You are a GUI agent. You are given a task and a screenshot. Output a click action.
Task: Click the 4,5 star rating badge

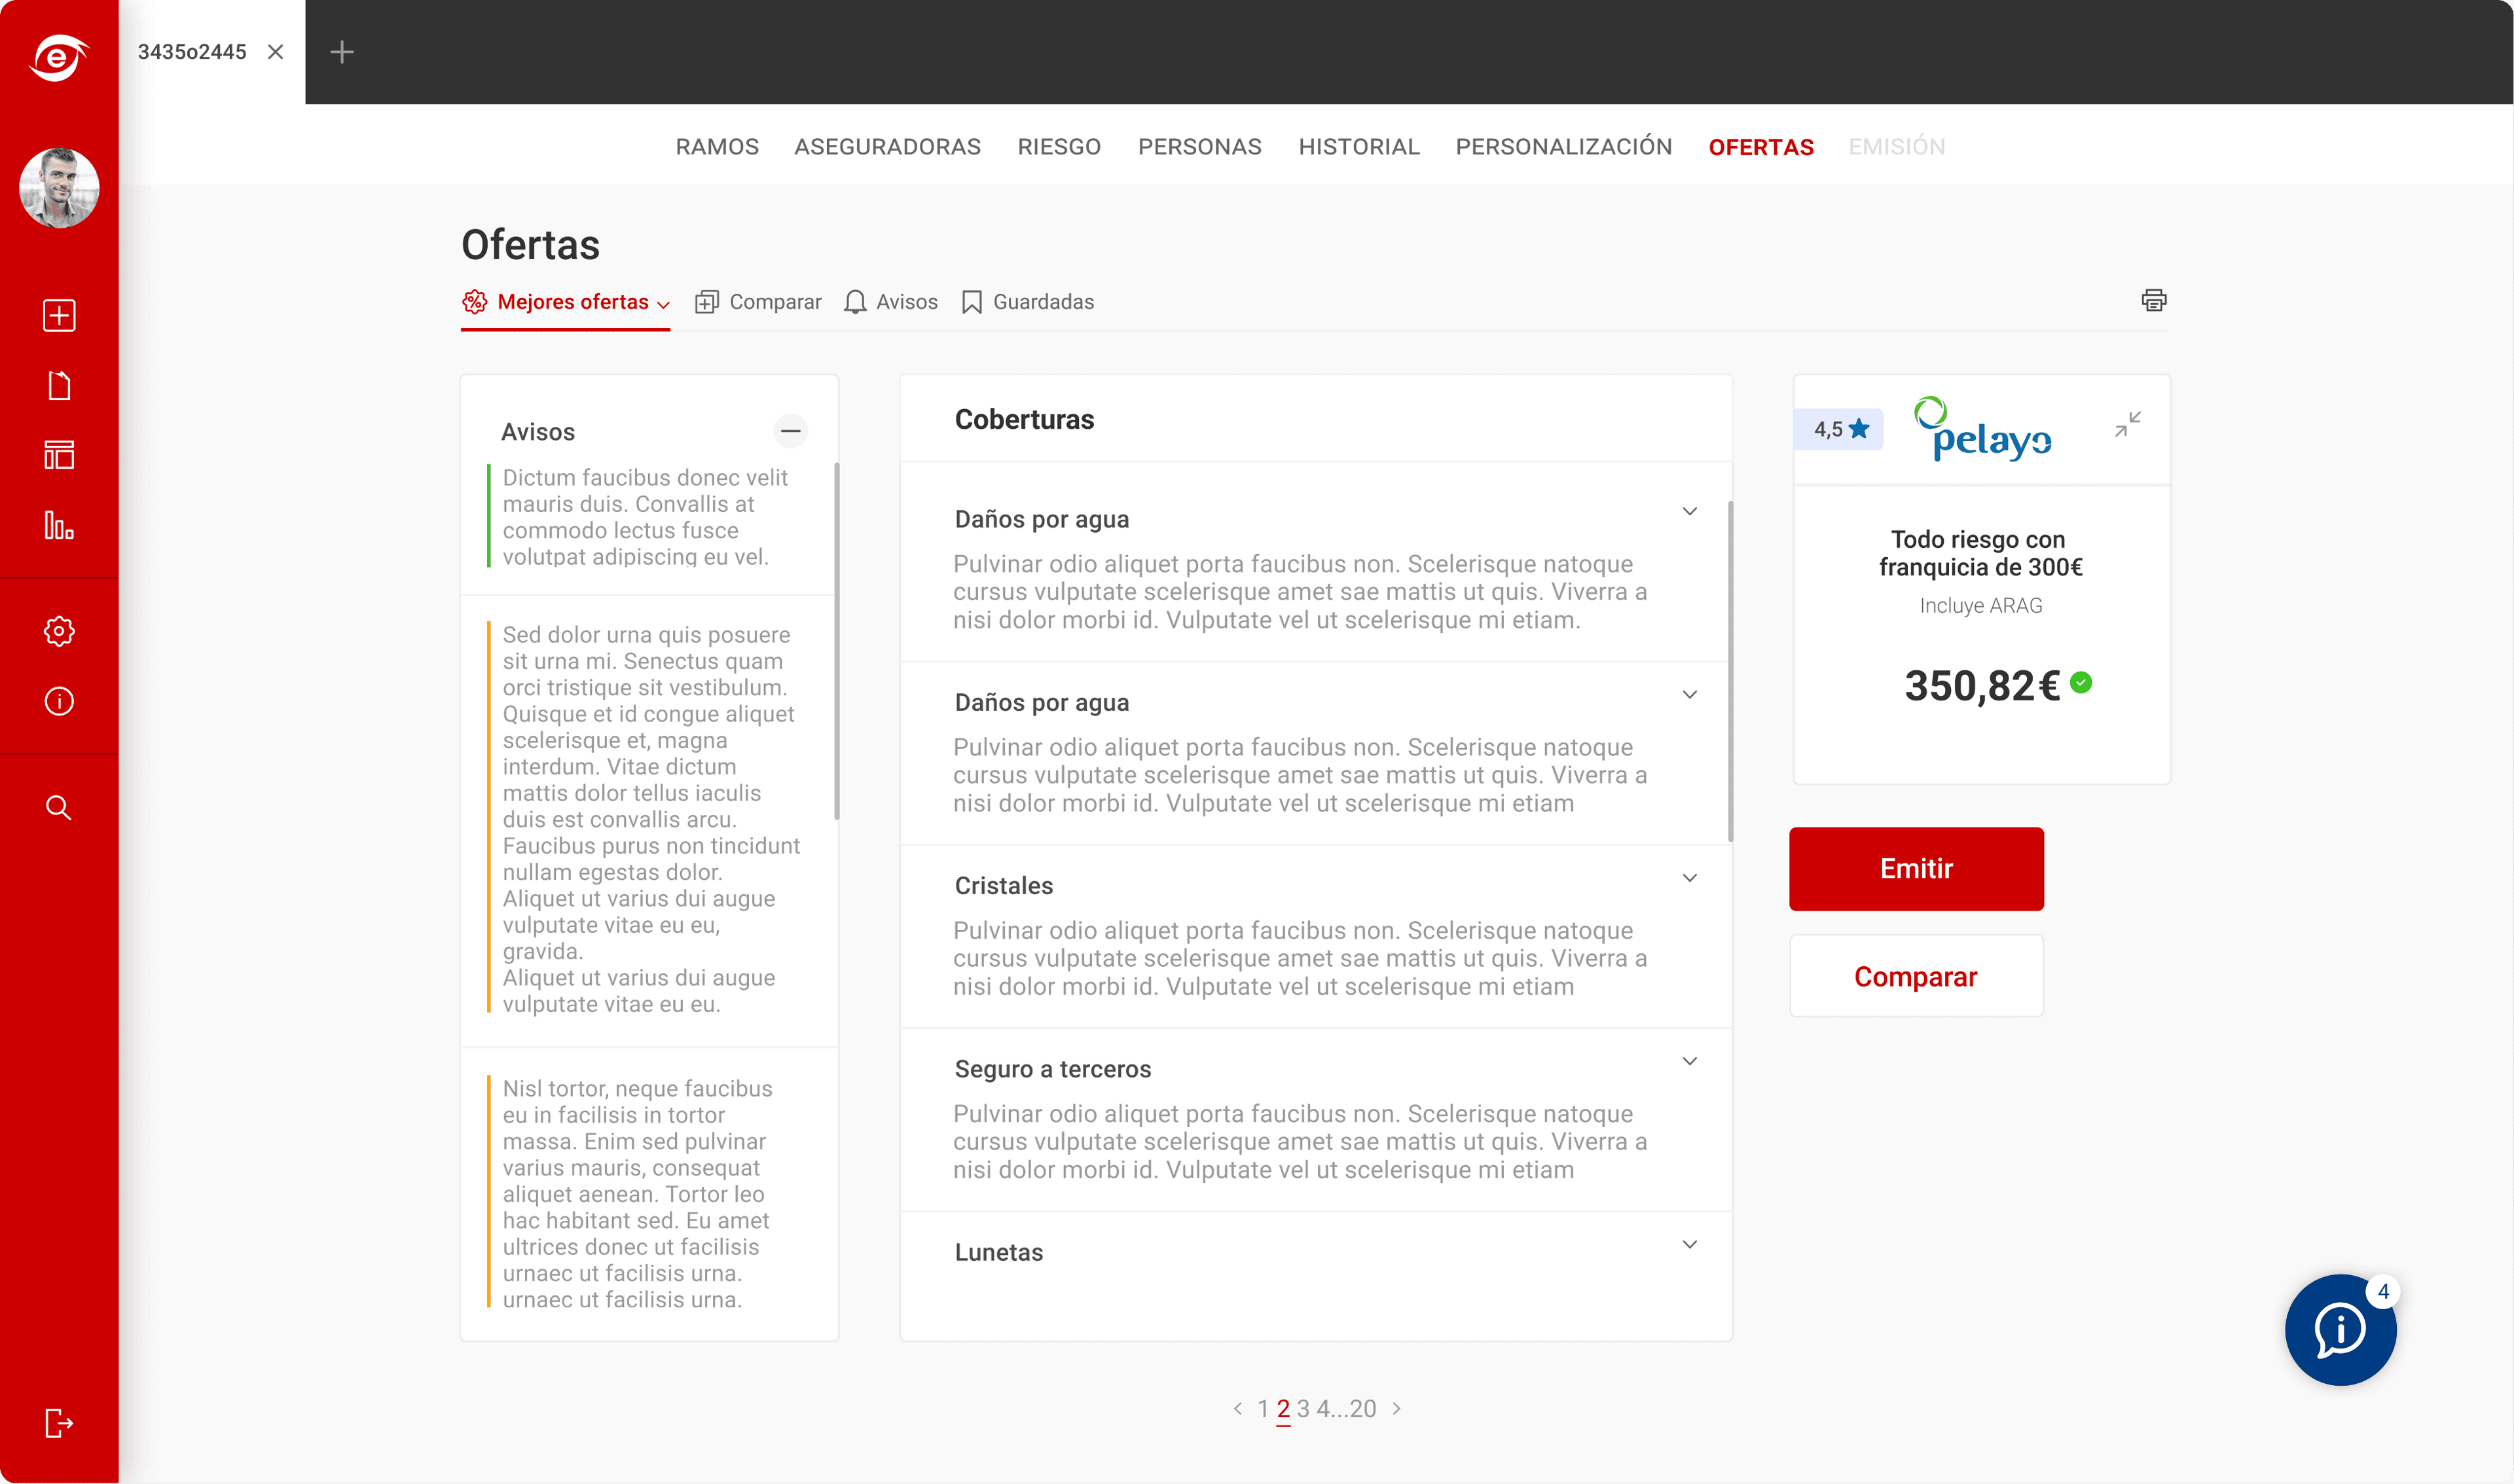(x=1840, y=429)
